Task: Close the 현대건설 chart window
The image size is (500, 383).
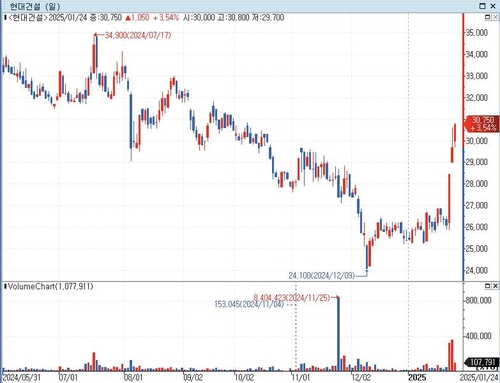Action: 493,6
